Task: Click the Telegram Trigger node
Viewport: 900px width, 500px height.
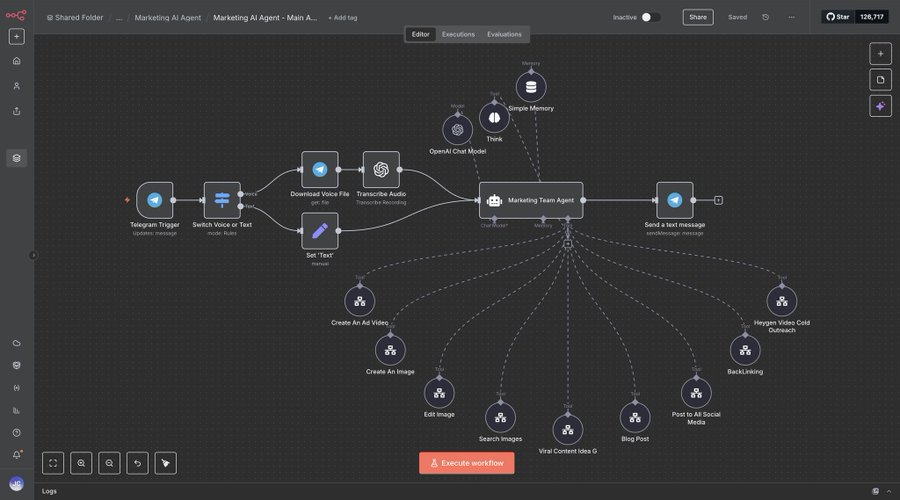Action: tap(154, 200)
